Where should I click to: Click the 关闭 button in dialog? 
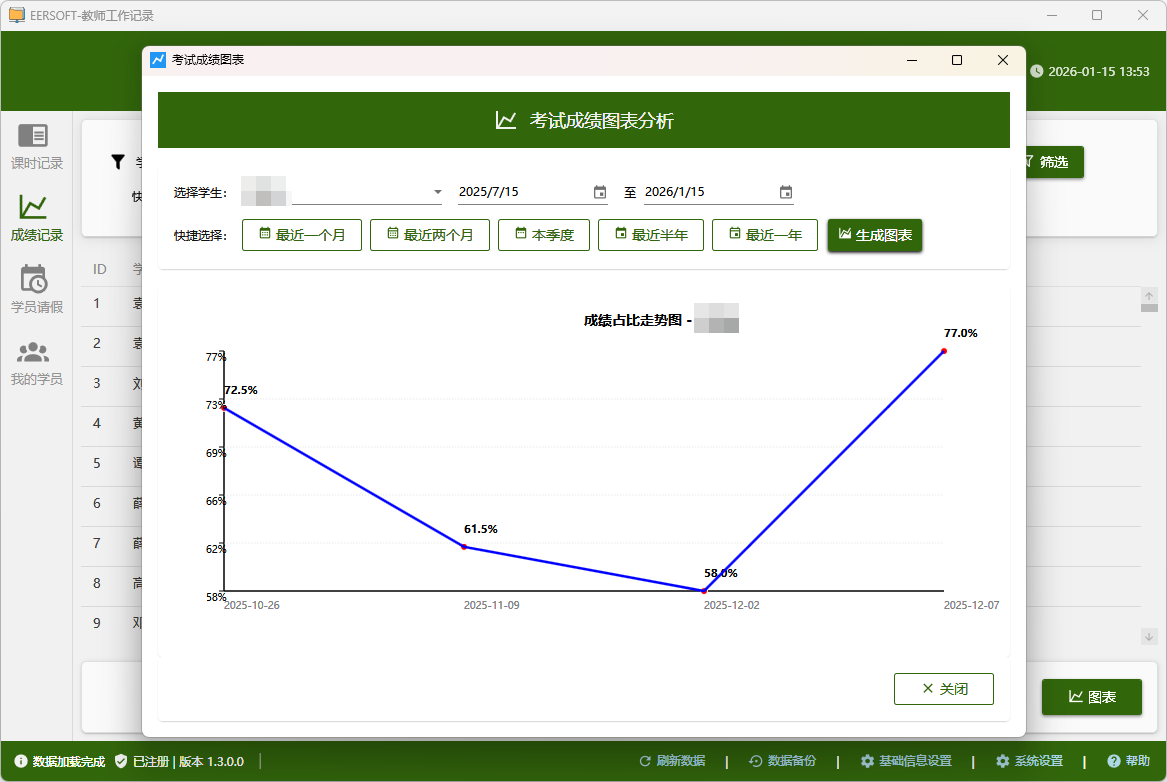pyautogui.click(x=944, y=689)
